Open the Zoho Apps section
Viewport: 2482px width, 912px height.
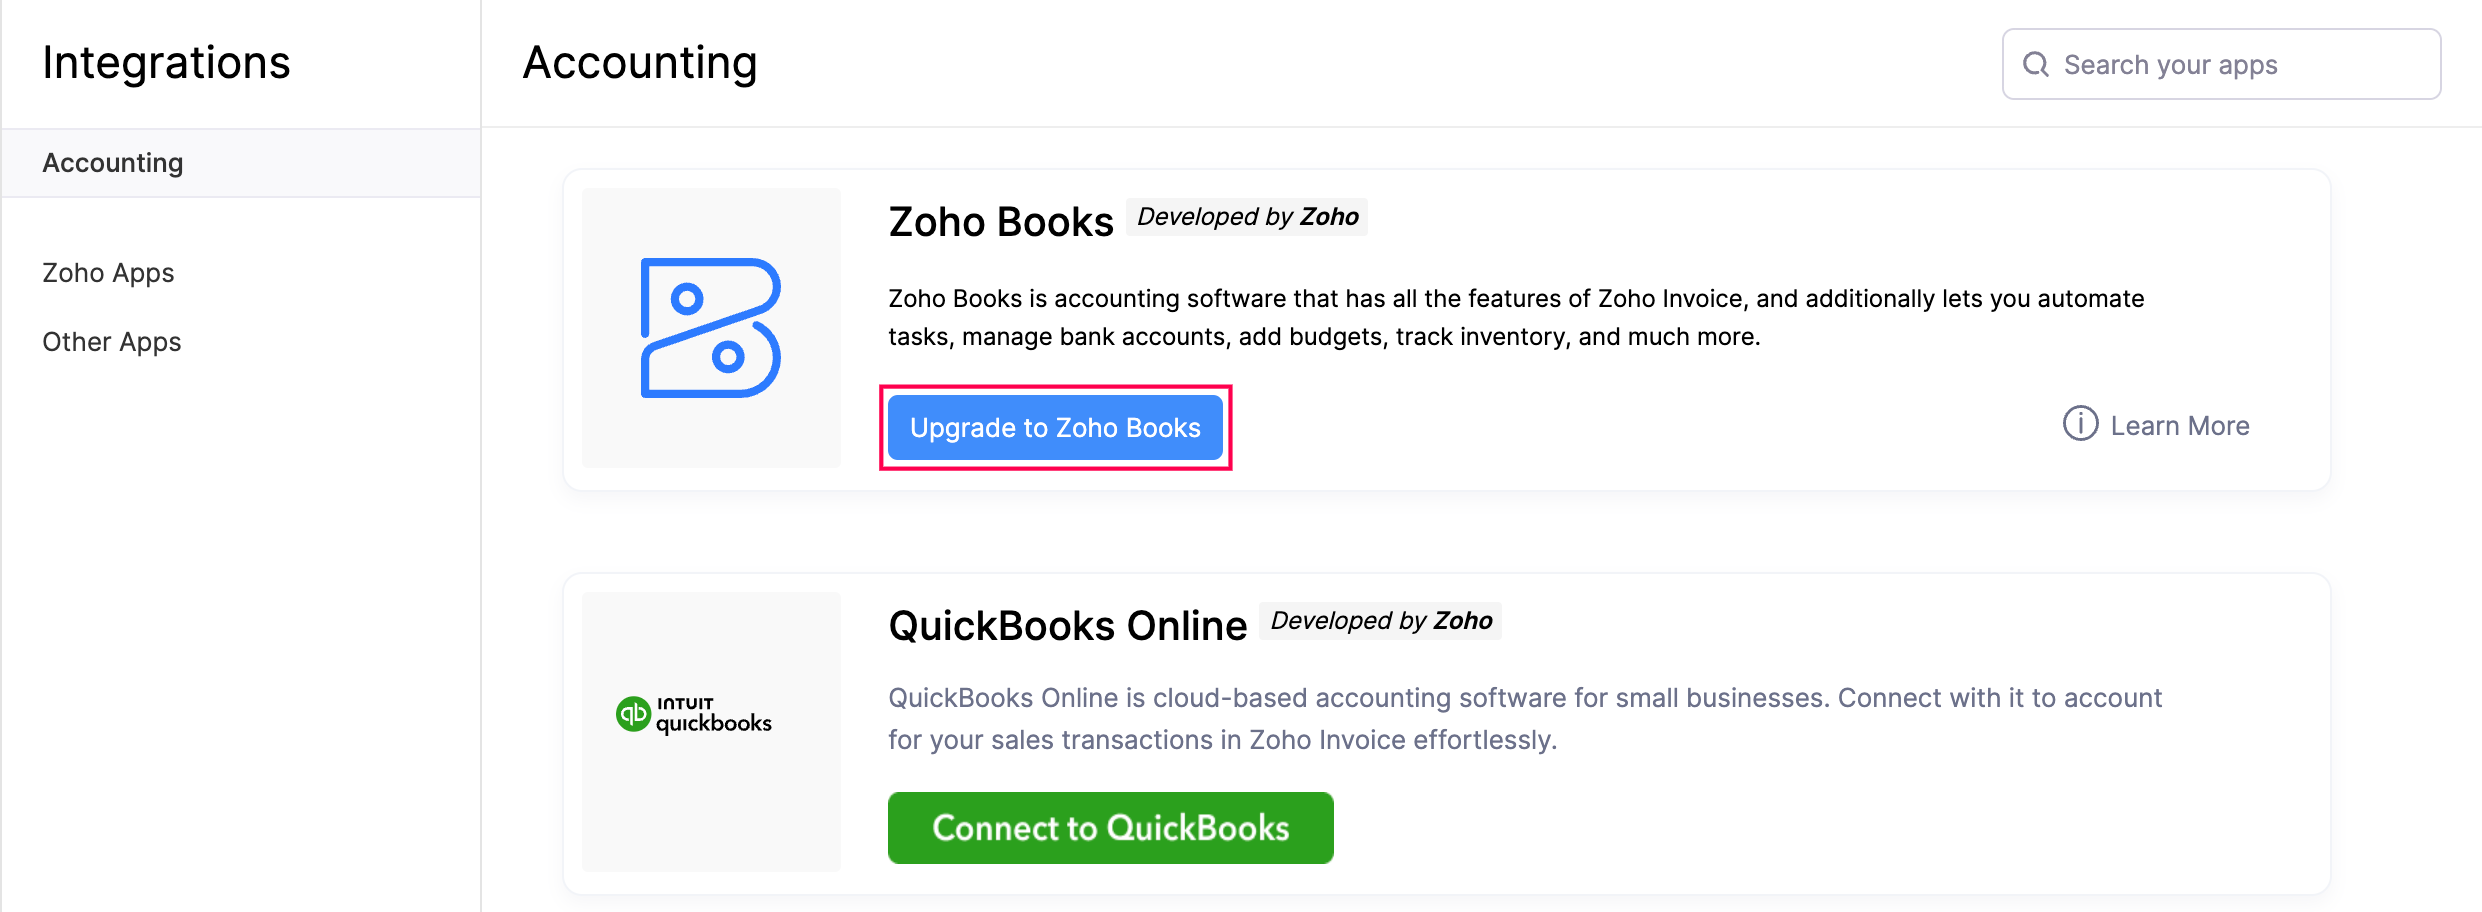(107, 272)
